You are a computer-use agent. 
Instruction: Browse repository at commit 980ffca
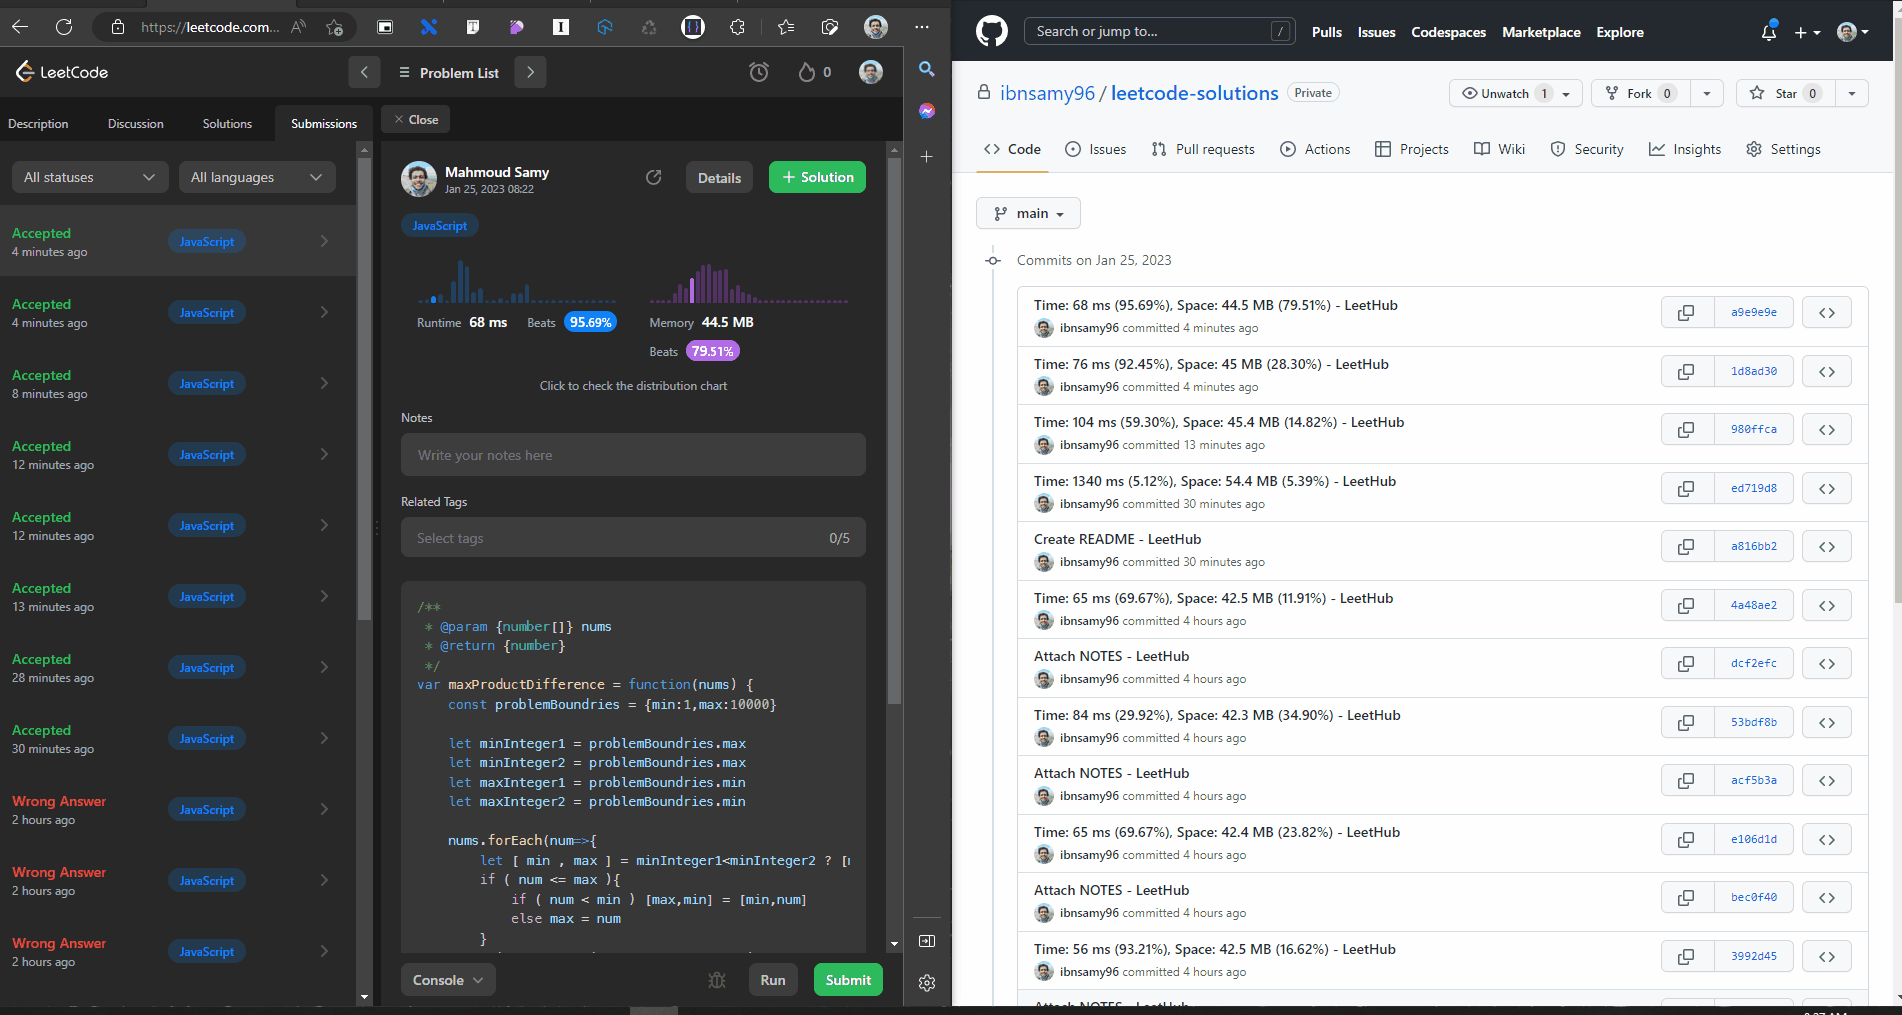click(1827, 429)
